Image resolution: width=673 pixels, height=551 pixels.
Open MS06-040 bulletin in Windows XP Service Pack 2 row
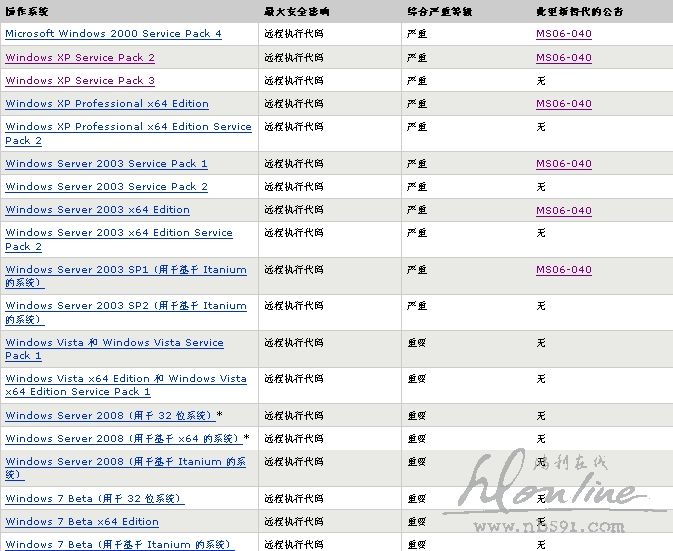pyautogui.click(x=564, y=58)
